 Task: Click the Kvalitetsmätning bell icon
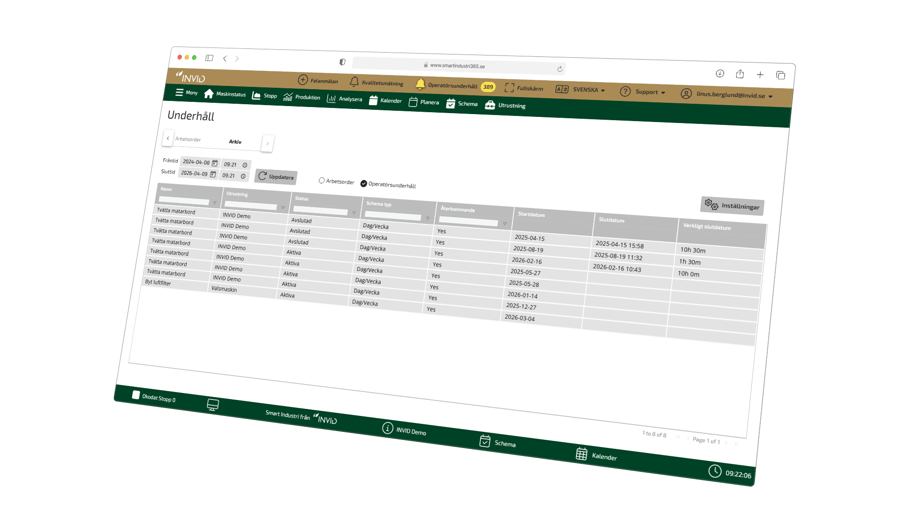click(354, 82)
